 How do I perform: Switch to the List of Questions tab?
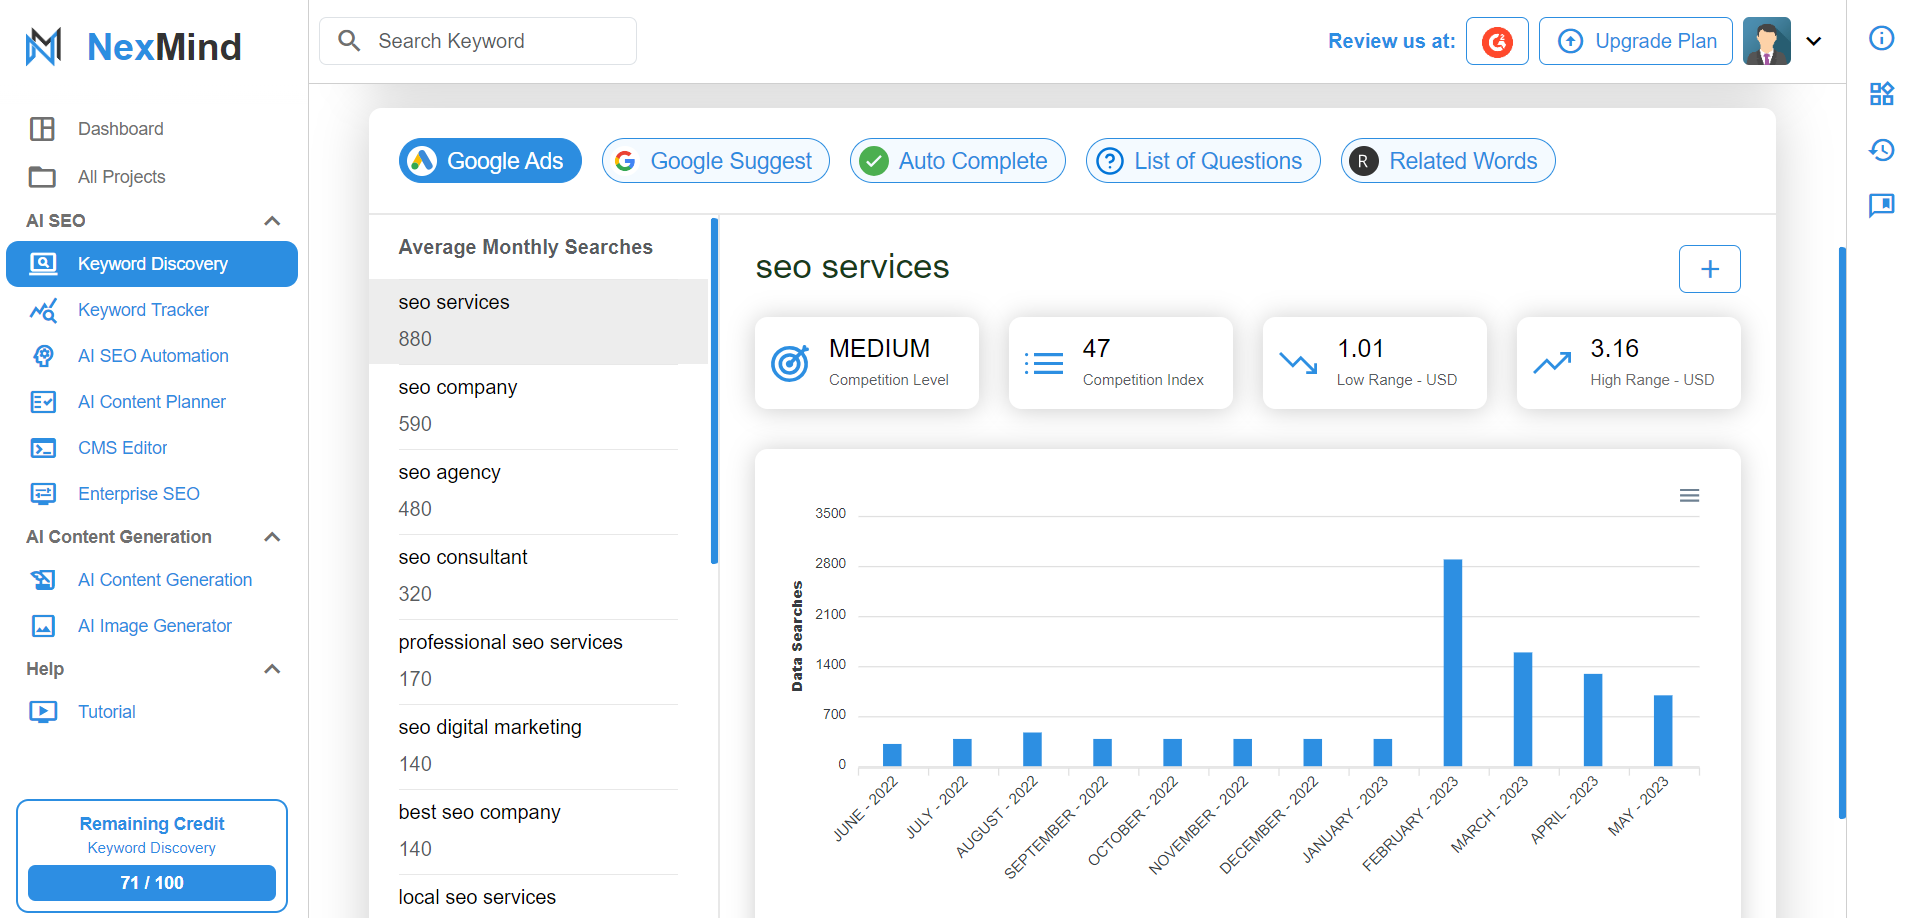click(1203, 161)
